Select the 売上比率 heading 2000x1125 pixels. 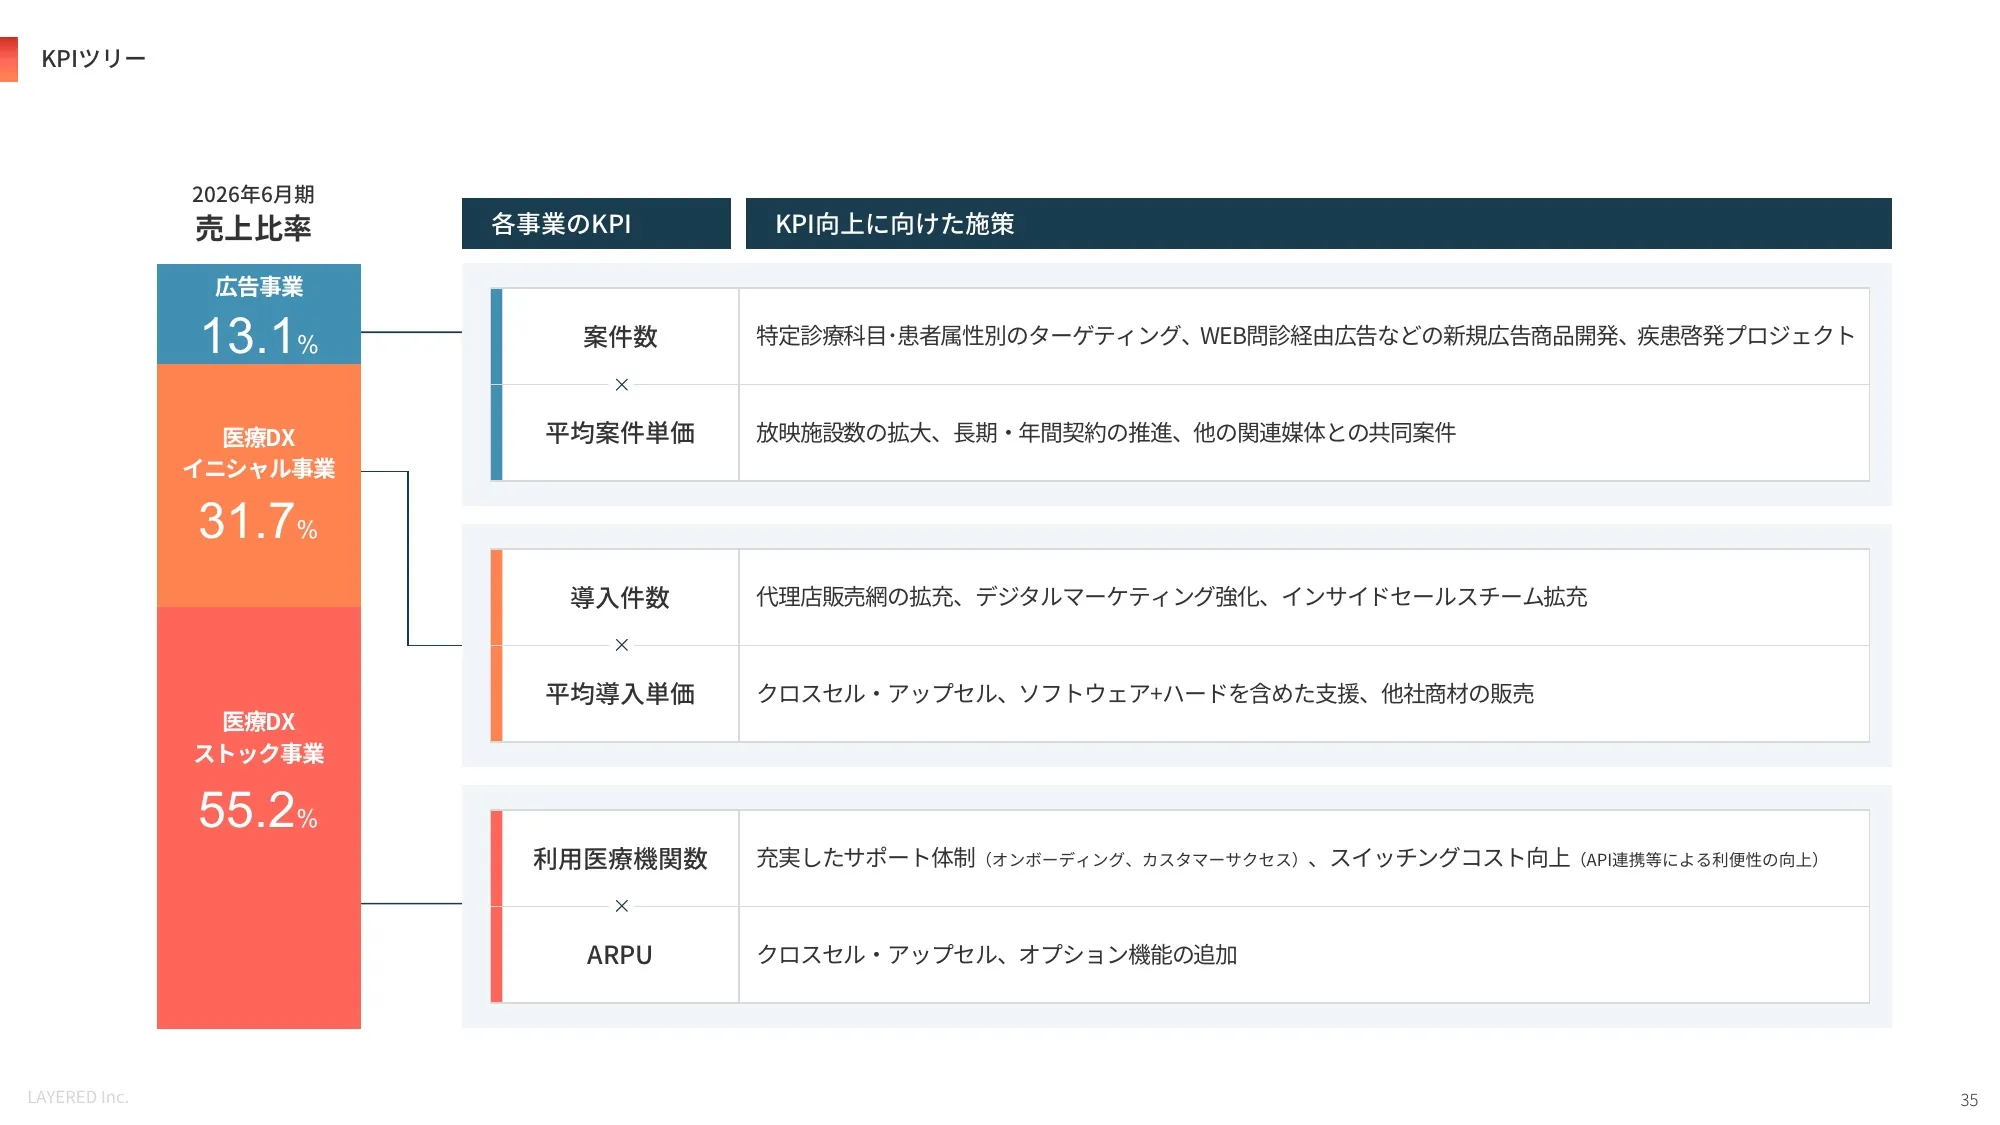tap(253, 228)
